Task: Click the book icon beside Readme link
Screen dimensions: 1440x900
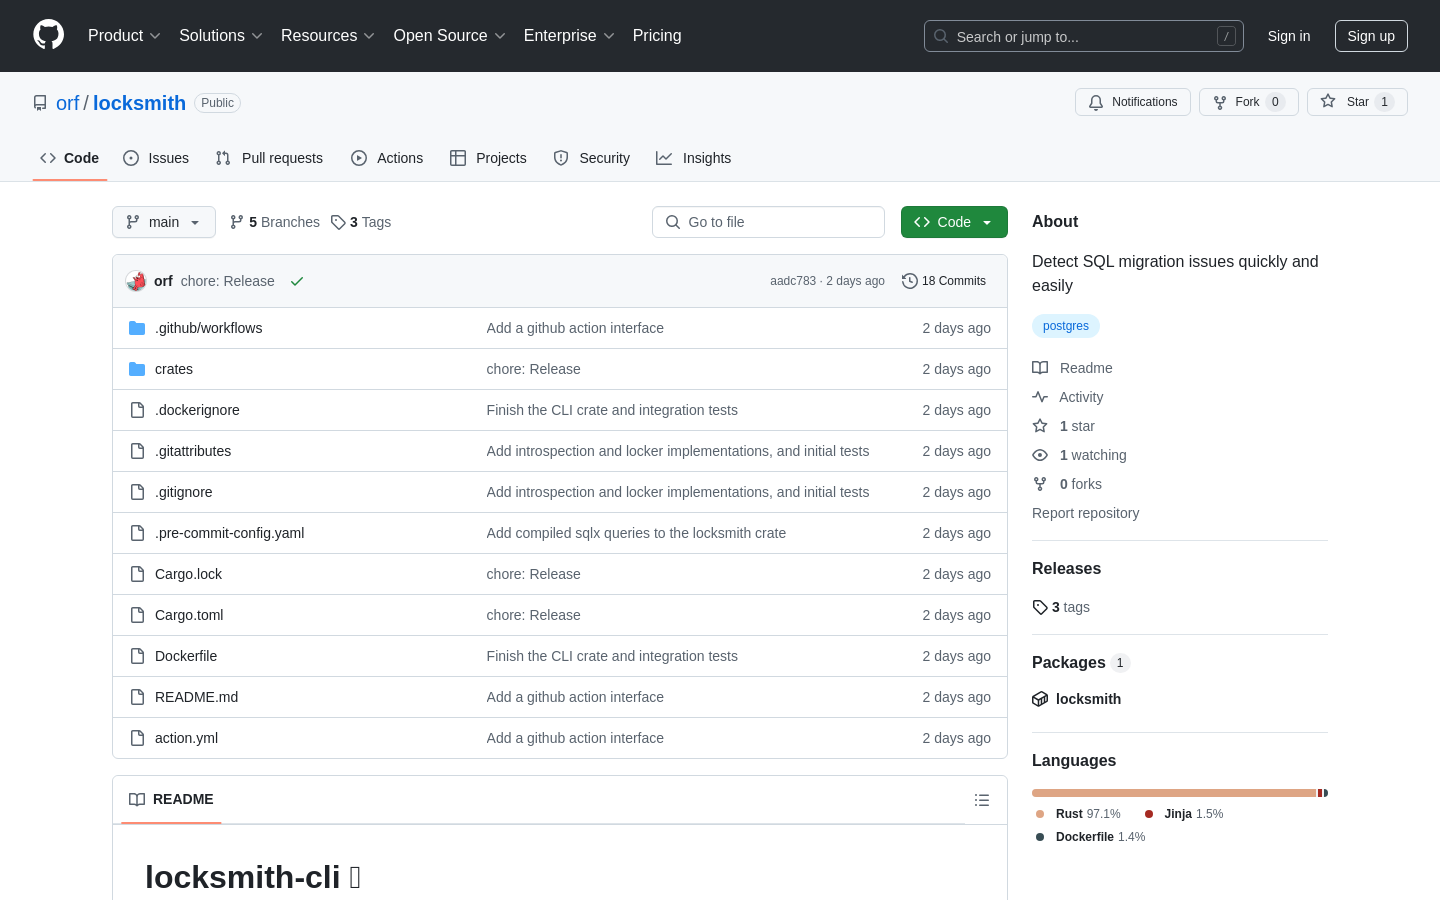Action: 1040,368
